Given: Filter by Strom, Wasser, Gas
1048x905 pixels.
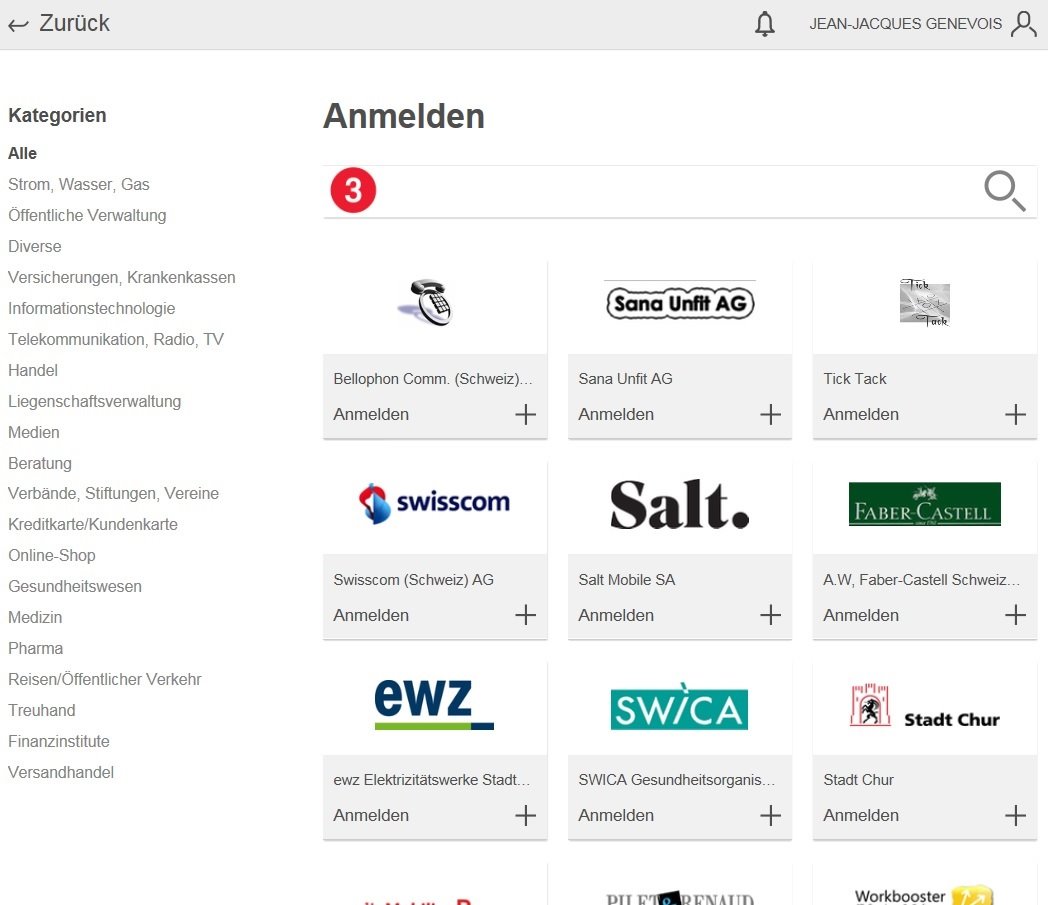Looking at the screenshot, I should (x=79, y=184).
